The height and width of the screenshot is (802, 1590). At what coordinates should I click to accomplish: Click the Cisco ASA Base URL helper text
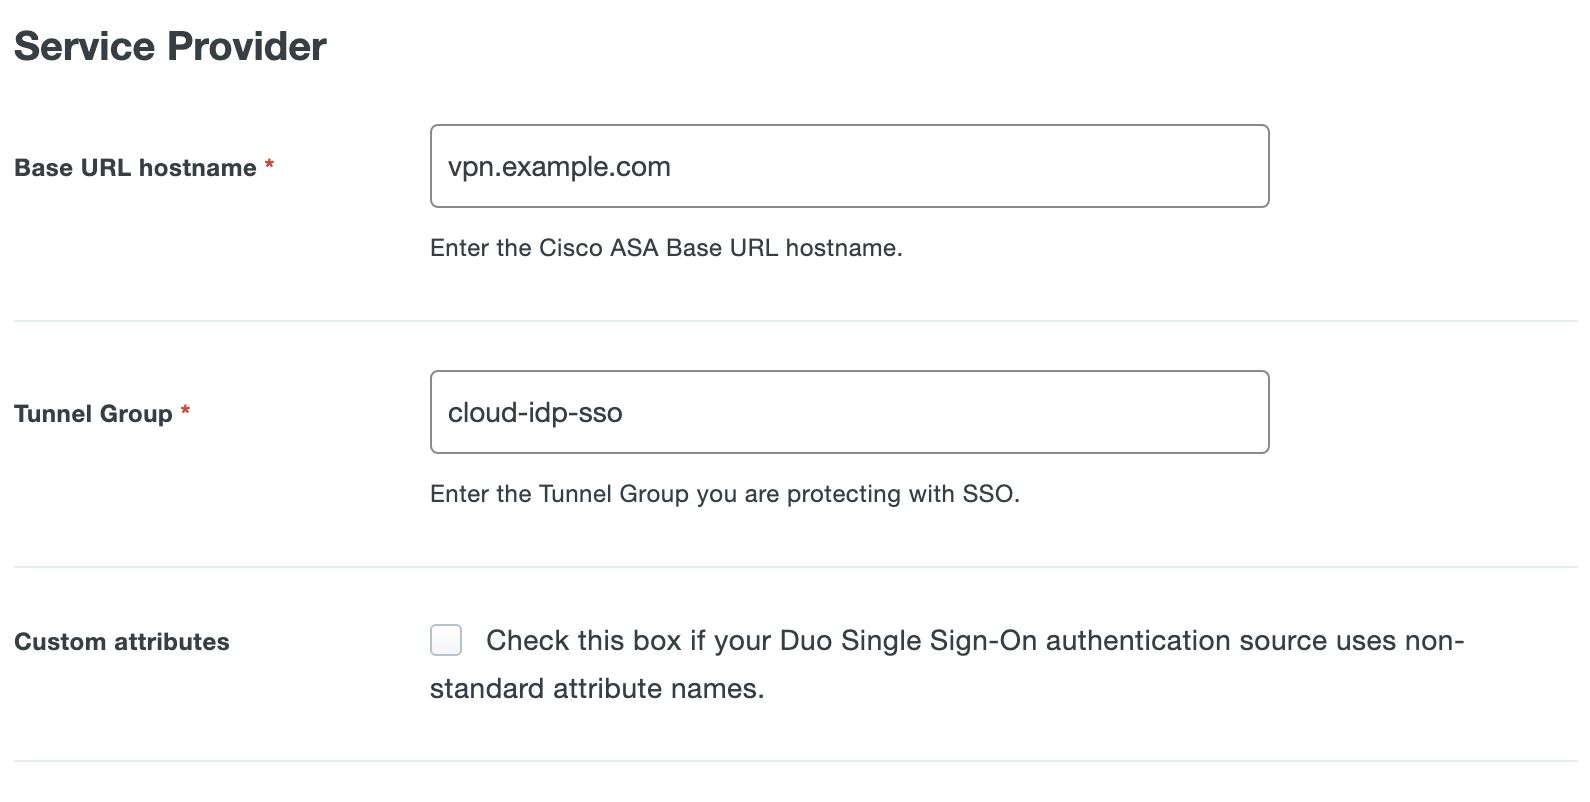665,248
